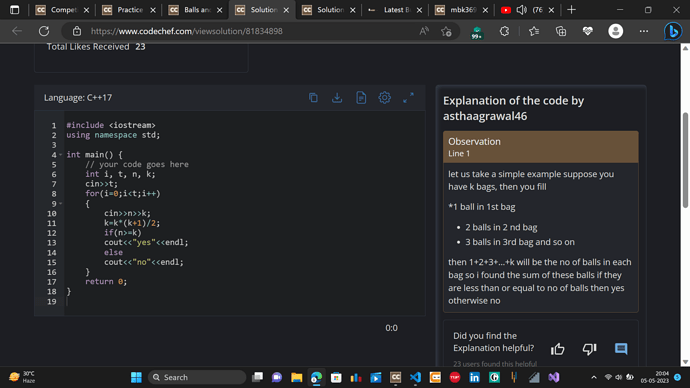Open comment box for the explanation
The height and width of the screenshot is (388, 690).
tap(621, 349)
